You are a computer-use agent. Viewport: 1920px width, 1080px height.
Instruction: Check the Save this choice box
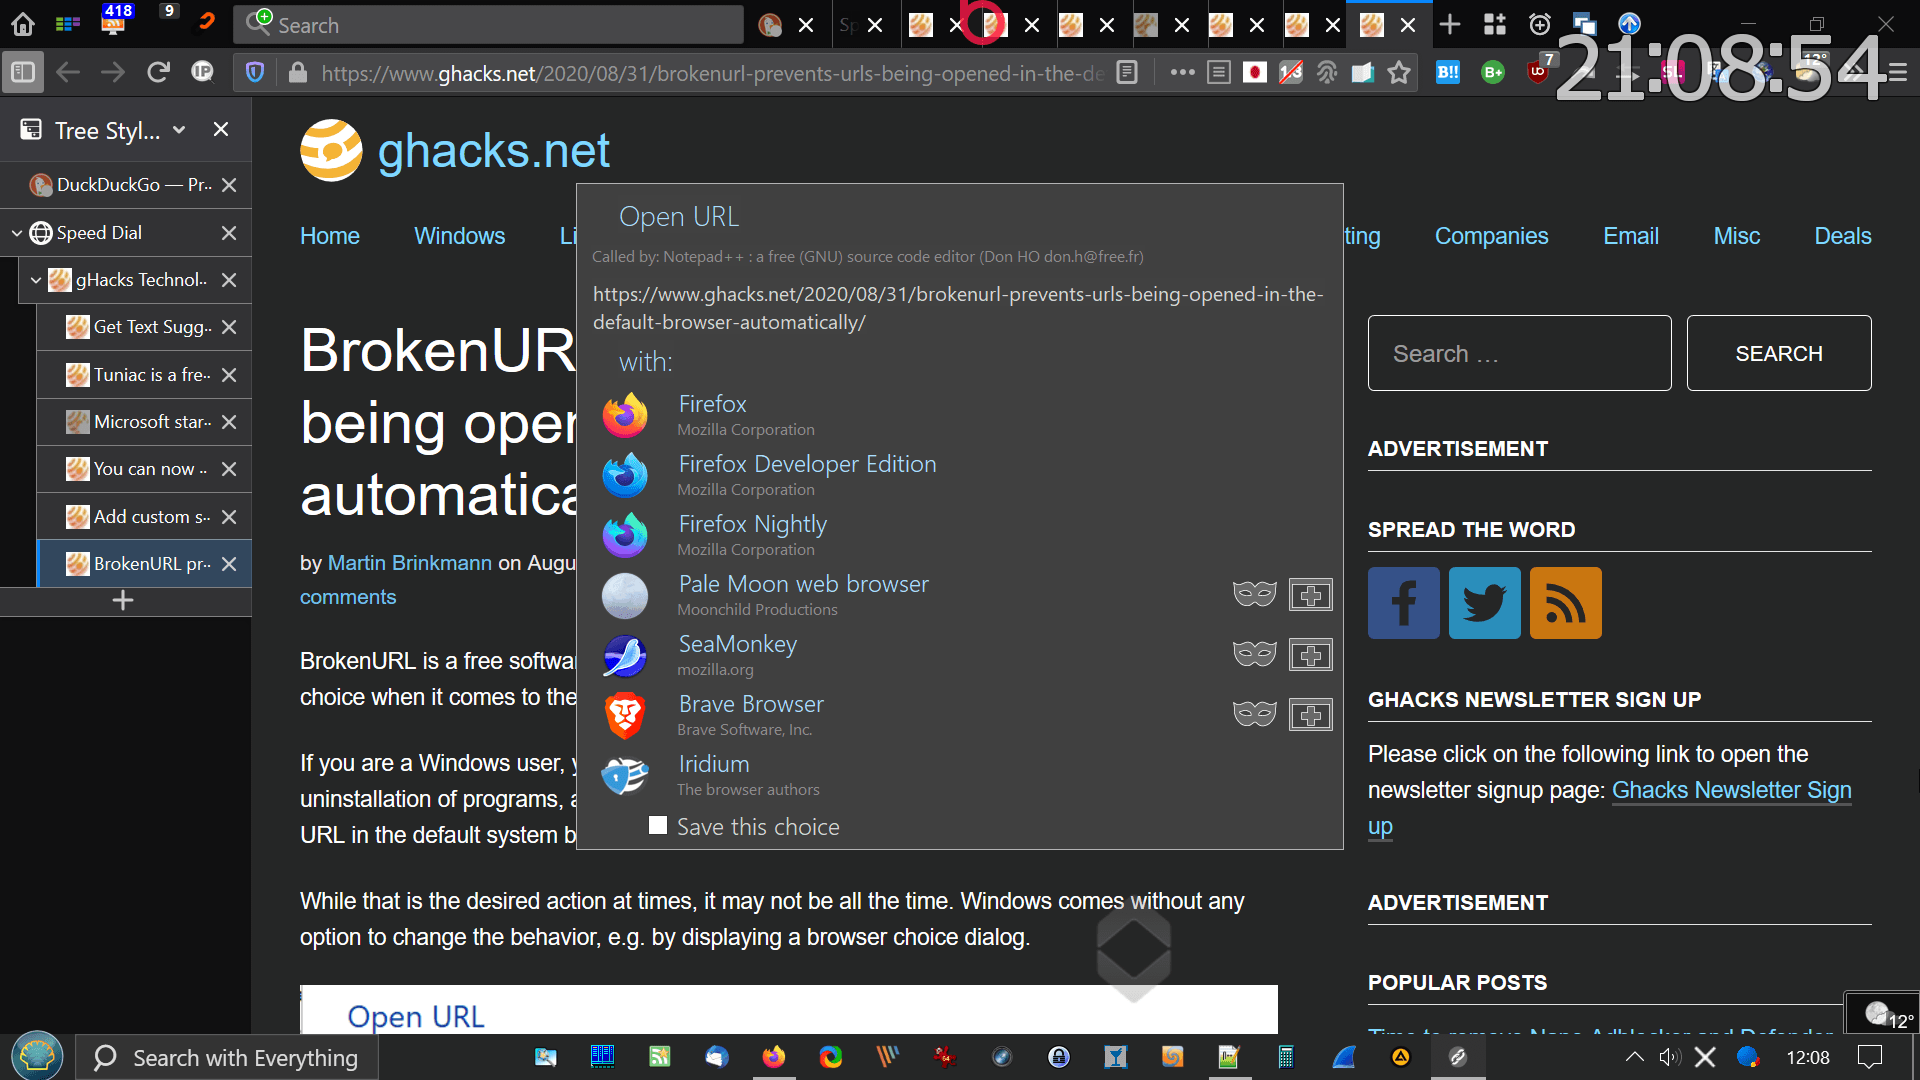657,825
